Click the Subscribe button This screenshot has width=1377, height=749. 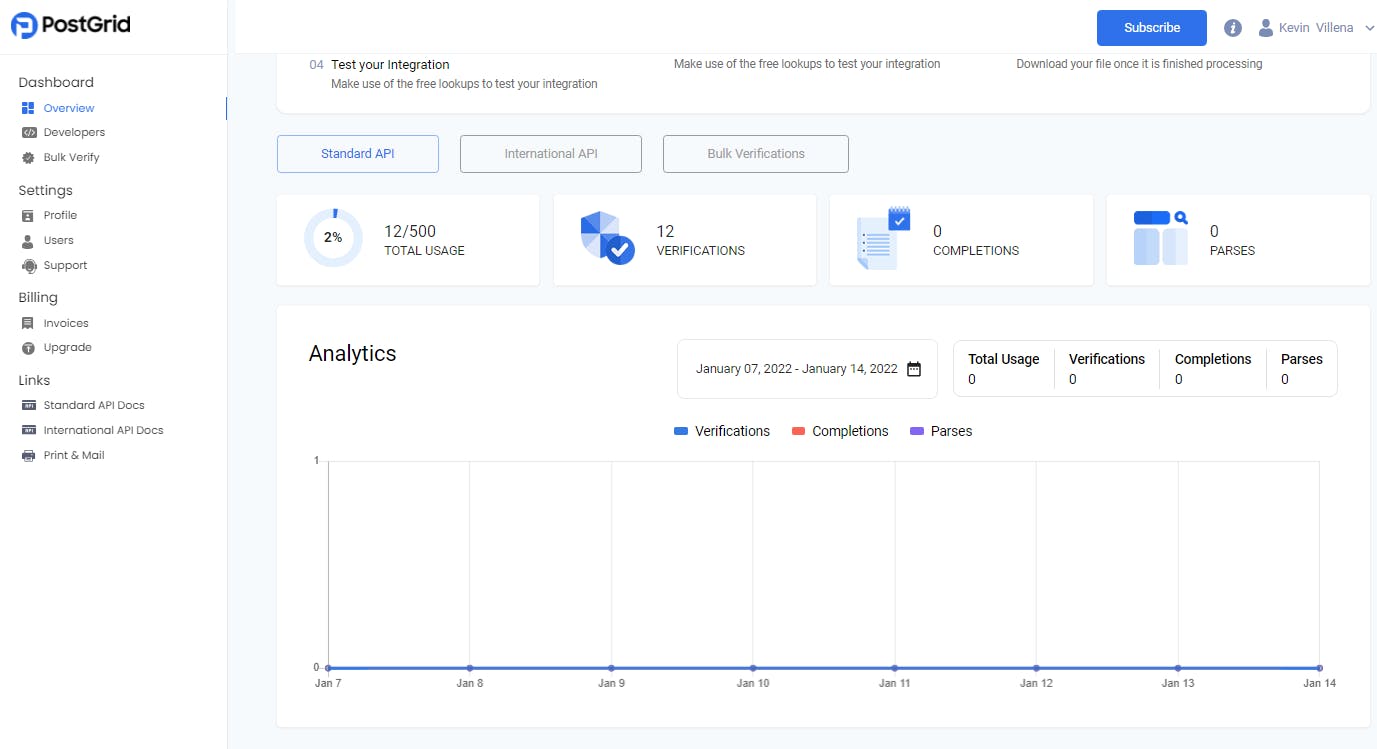[1151, 28]
